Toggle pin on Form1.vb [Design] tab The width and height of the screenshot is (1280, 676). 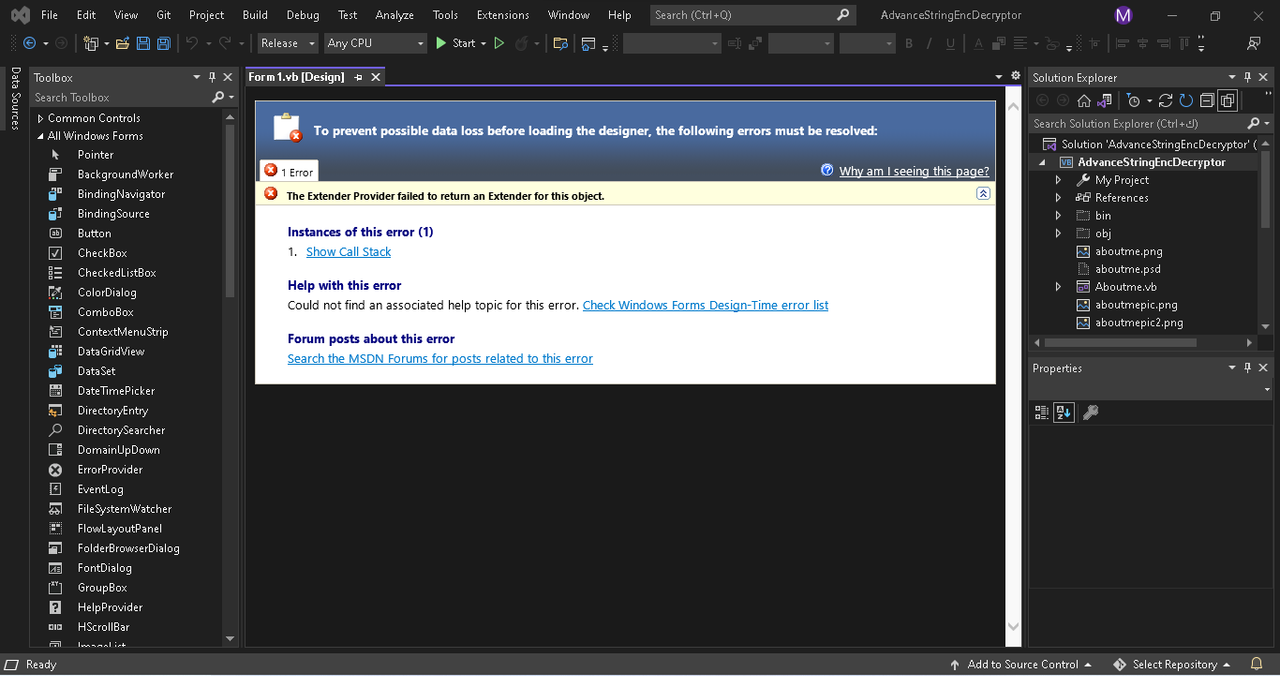coord(358,77)
